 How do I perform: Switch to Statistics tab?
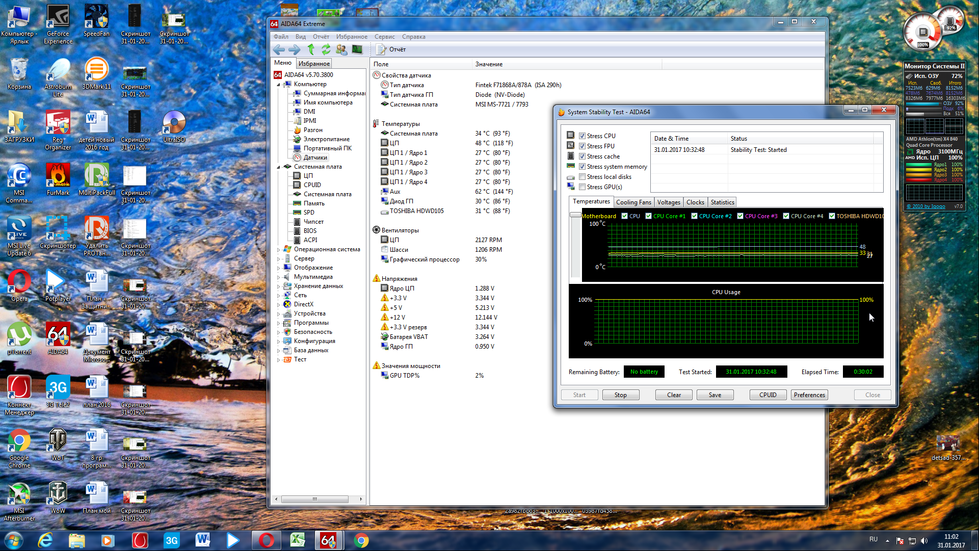pos(722,202)
